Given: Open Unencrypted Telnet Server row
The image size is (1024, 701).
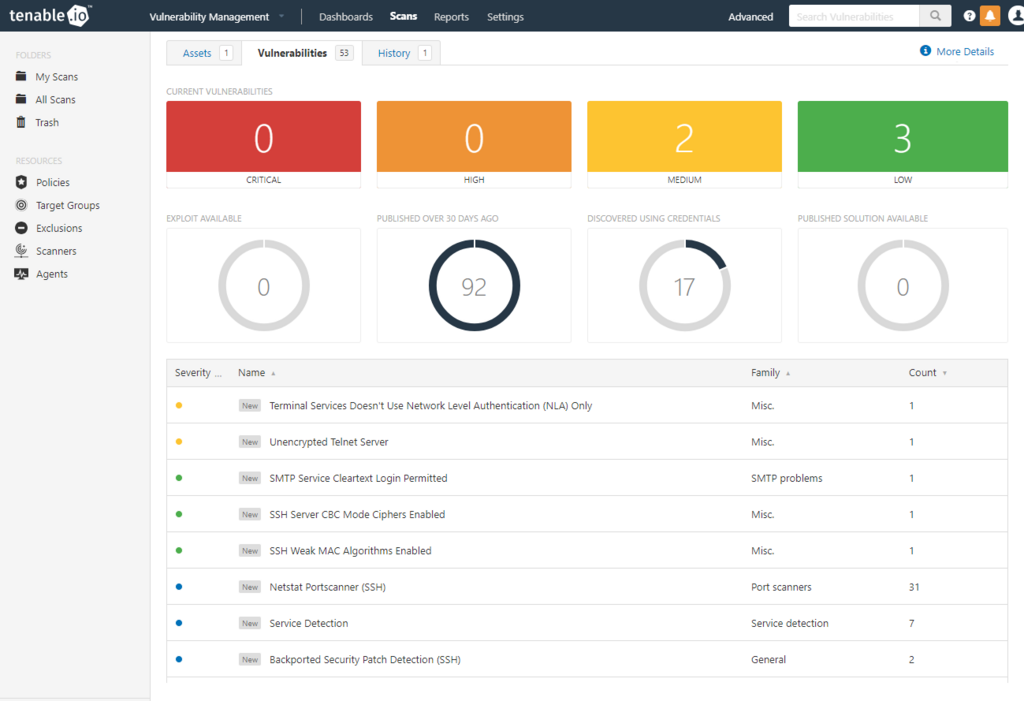Looking at the screenshot, I should pos(587,442).
